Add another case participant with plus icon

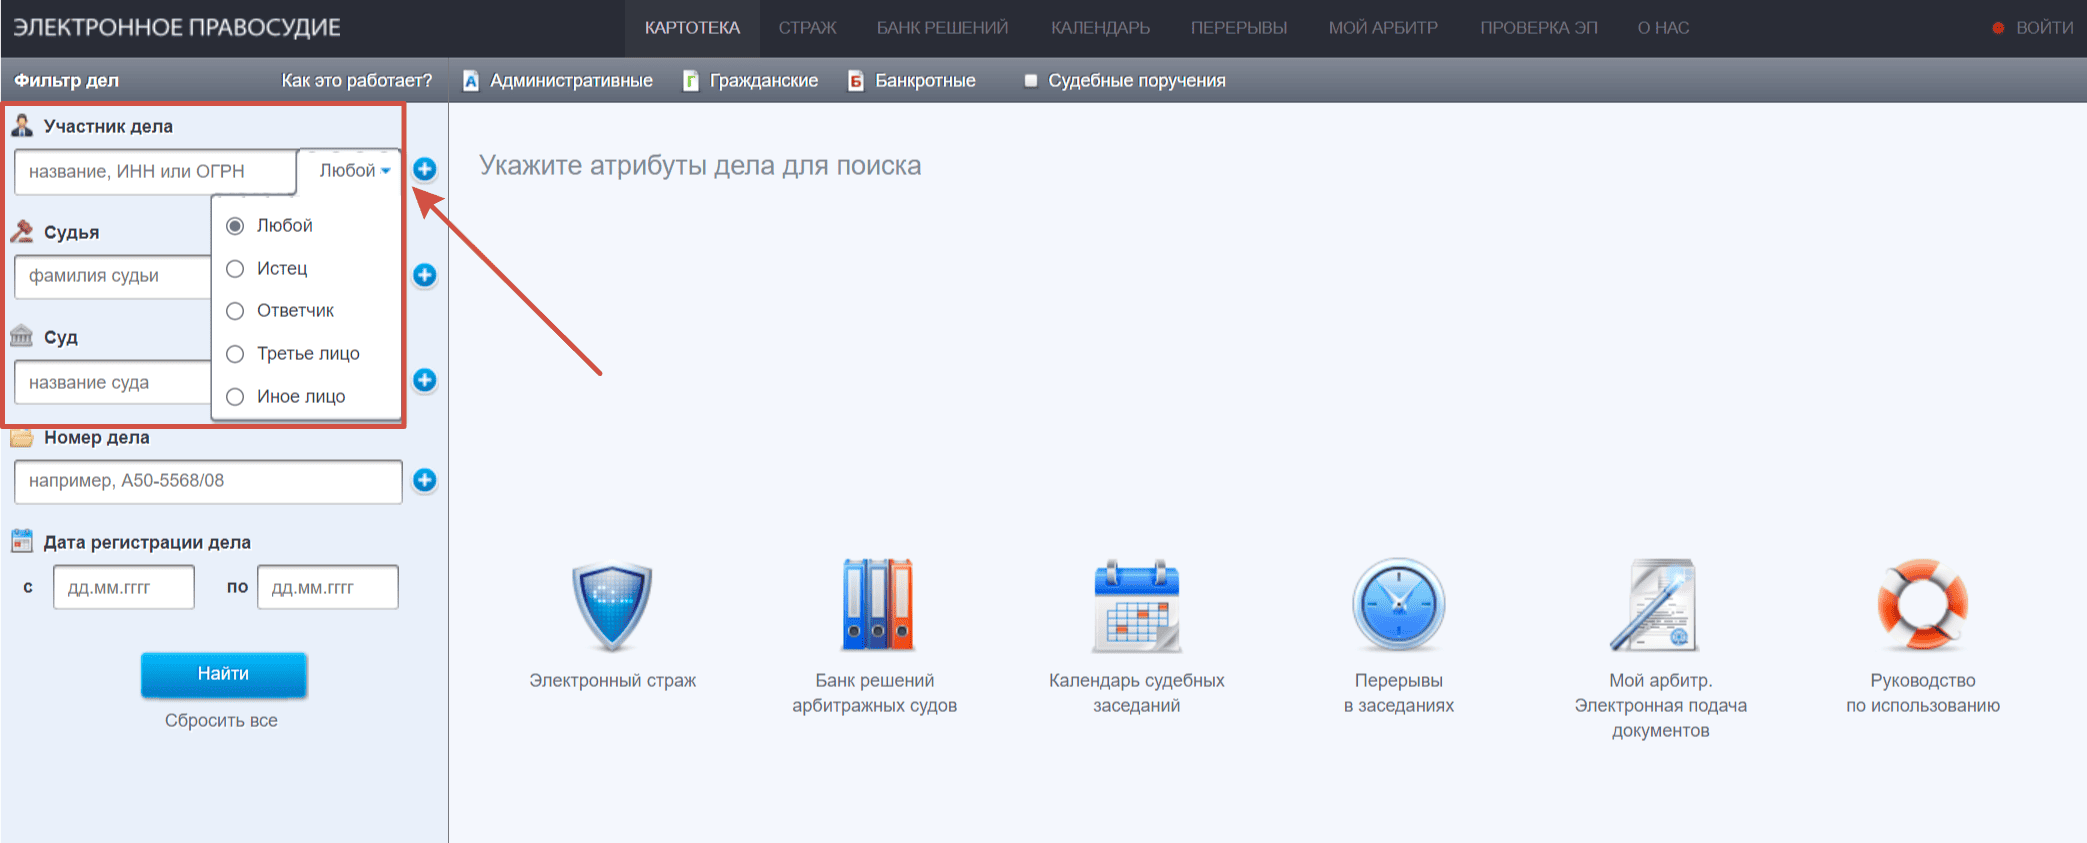pos(425,170)
